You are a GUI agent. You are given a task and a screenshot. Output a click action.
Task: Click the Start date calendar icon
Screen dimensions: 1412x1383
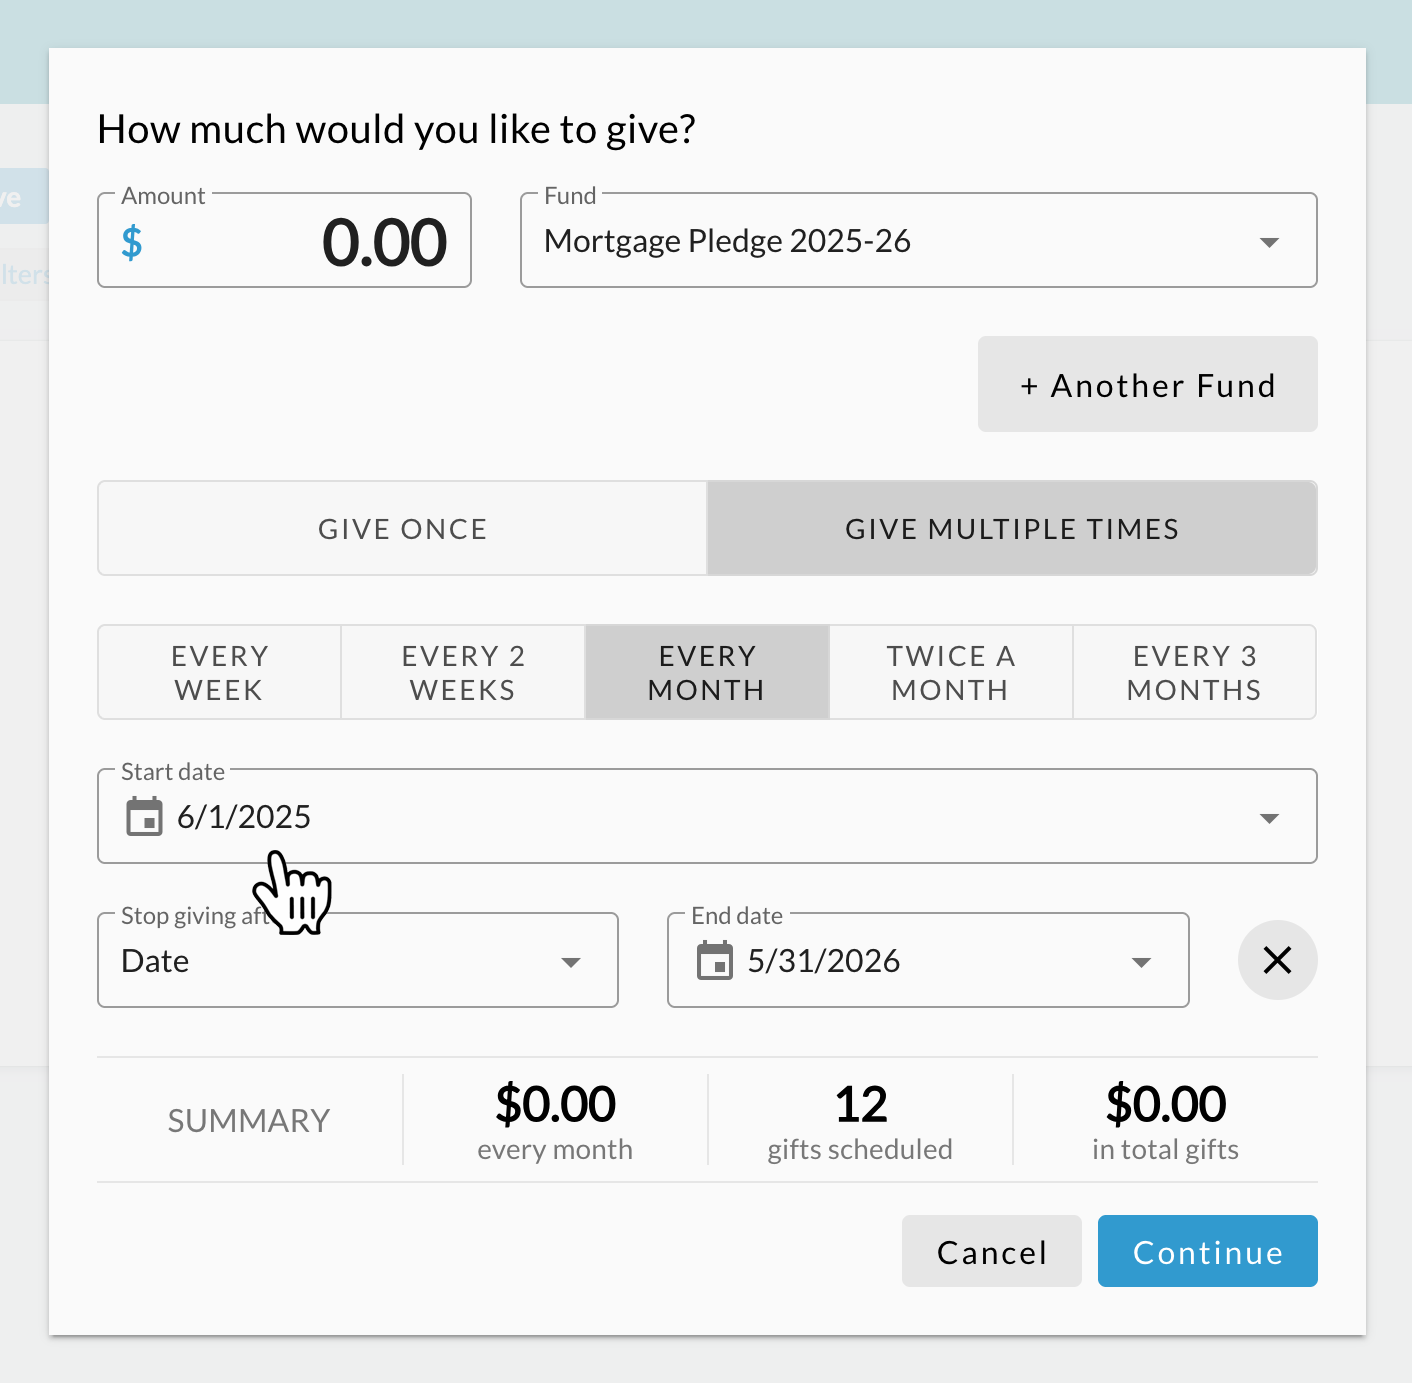tap(144, 817)
